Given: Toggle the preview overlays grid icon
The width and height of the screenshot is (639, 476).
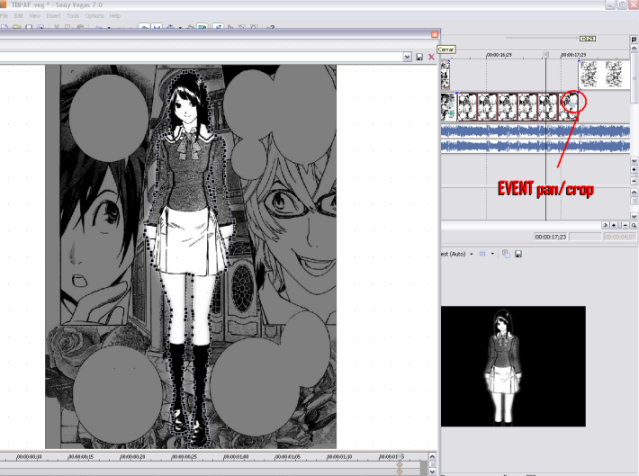Looking at the screenshot, I should click(483, 254).
